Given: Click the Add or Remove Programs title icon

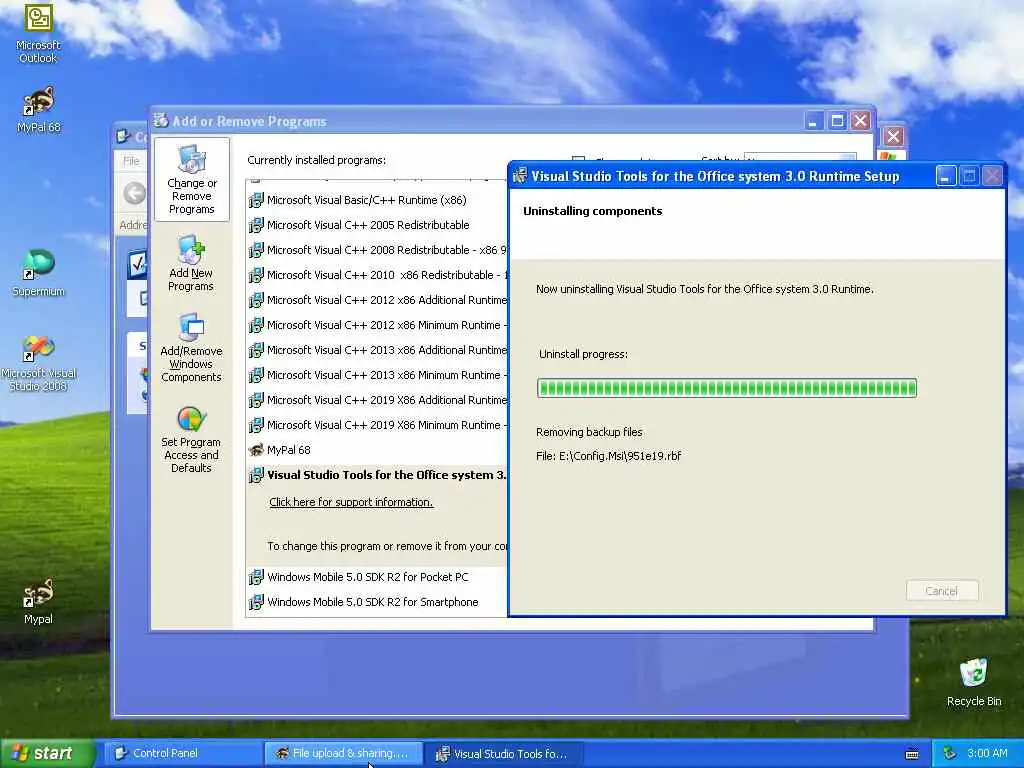Looking at the screenshot, I should tap(161, 121).
